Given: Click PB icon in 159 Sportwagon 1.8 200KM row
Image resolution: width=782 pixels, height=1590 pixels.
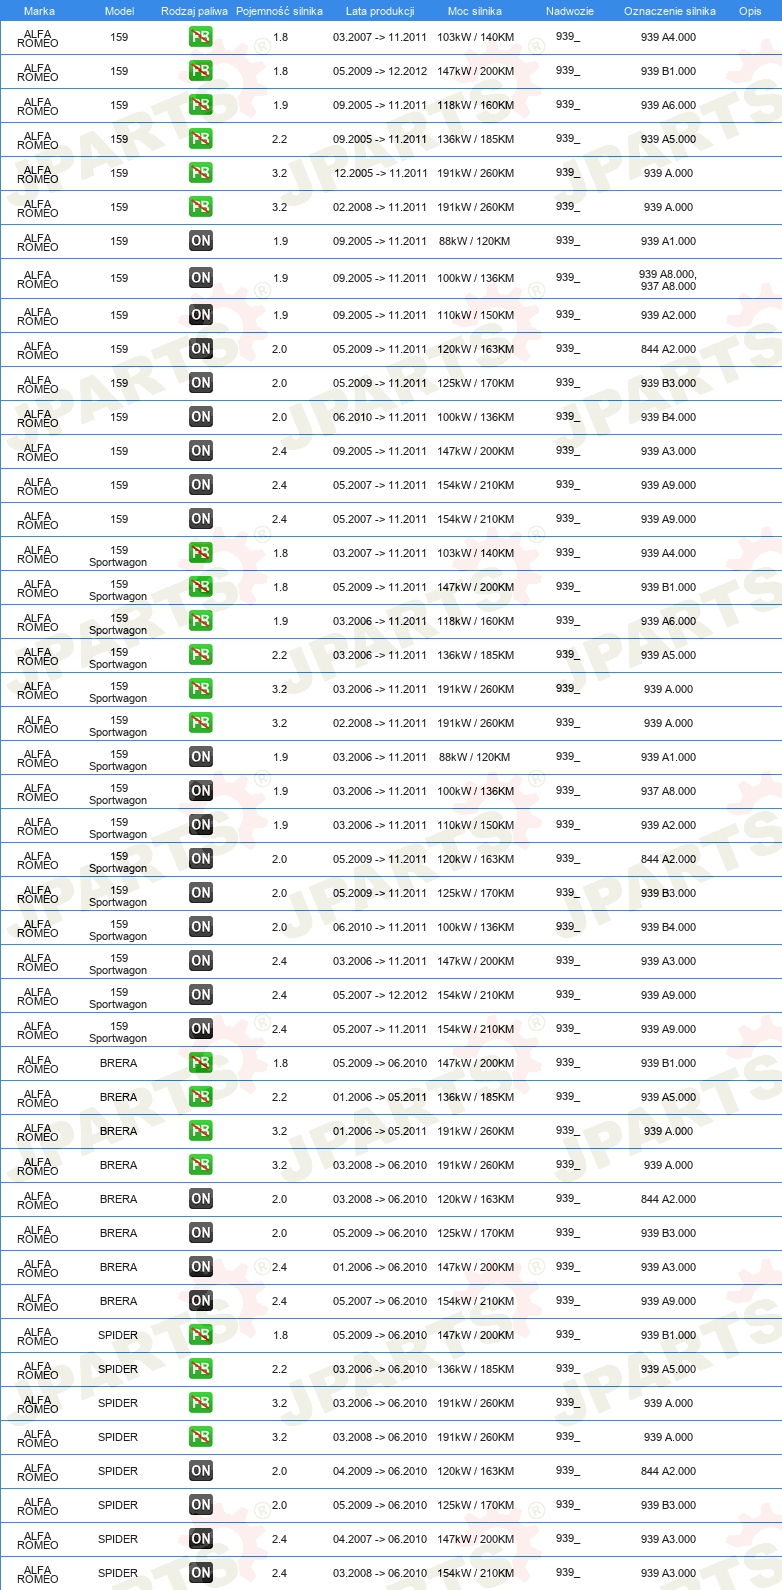Looking at the screenshot, I should coord(201,587).
